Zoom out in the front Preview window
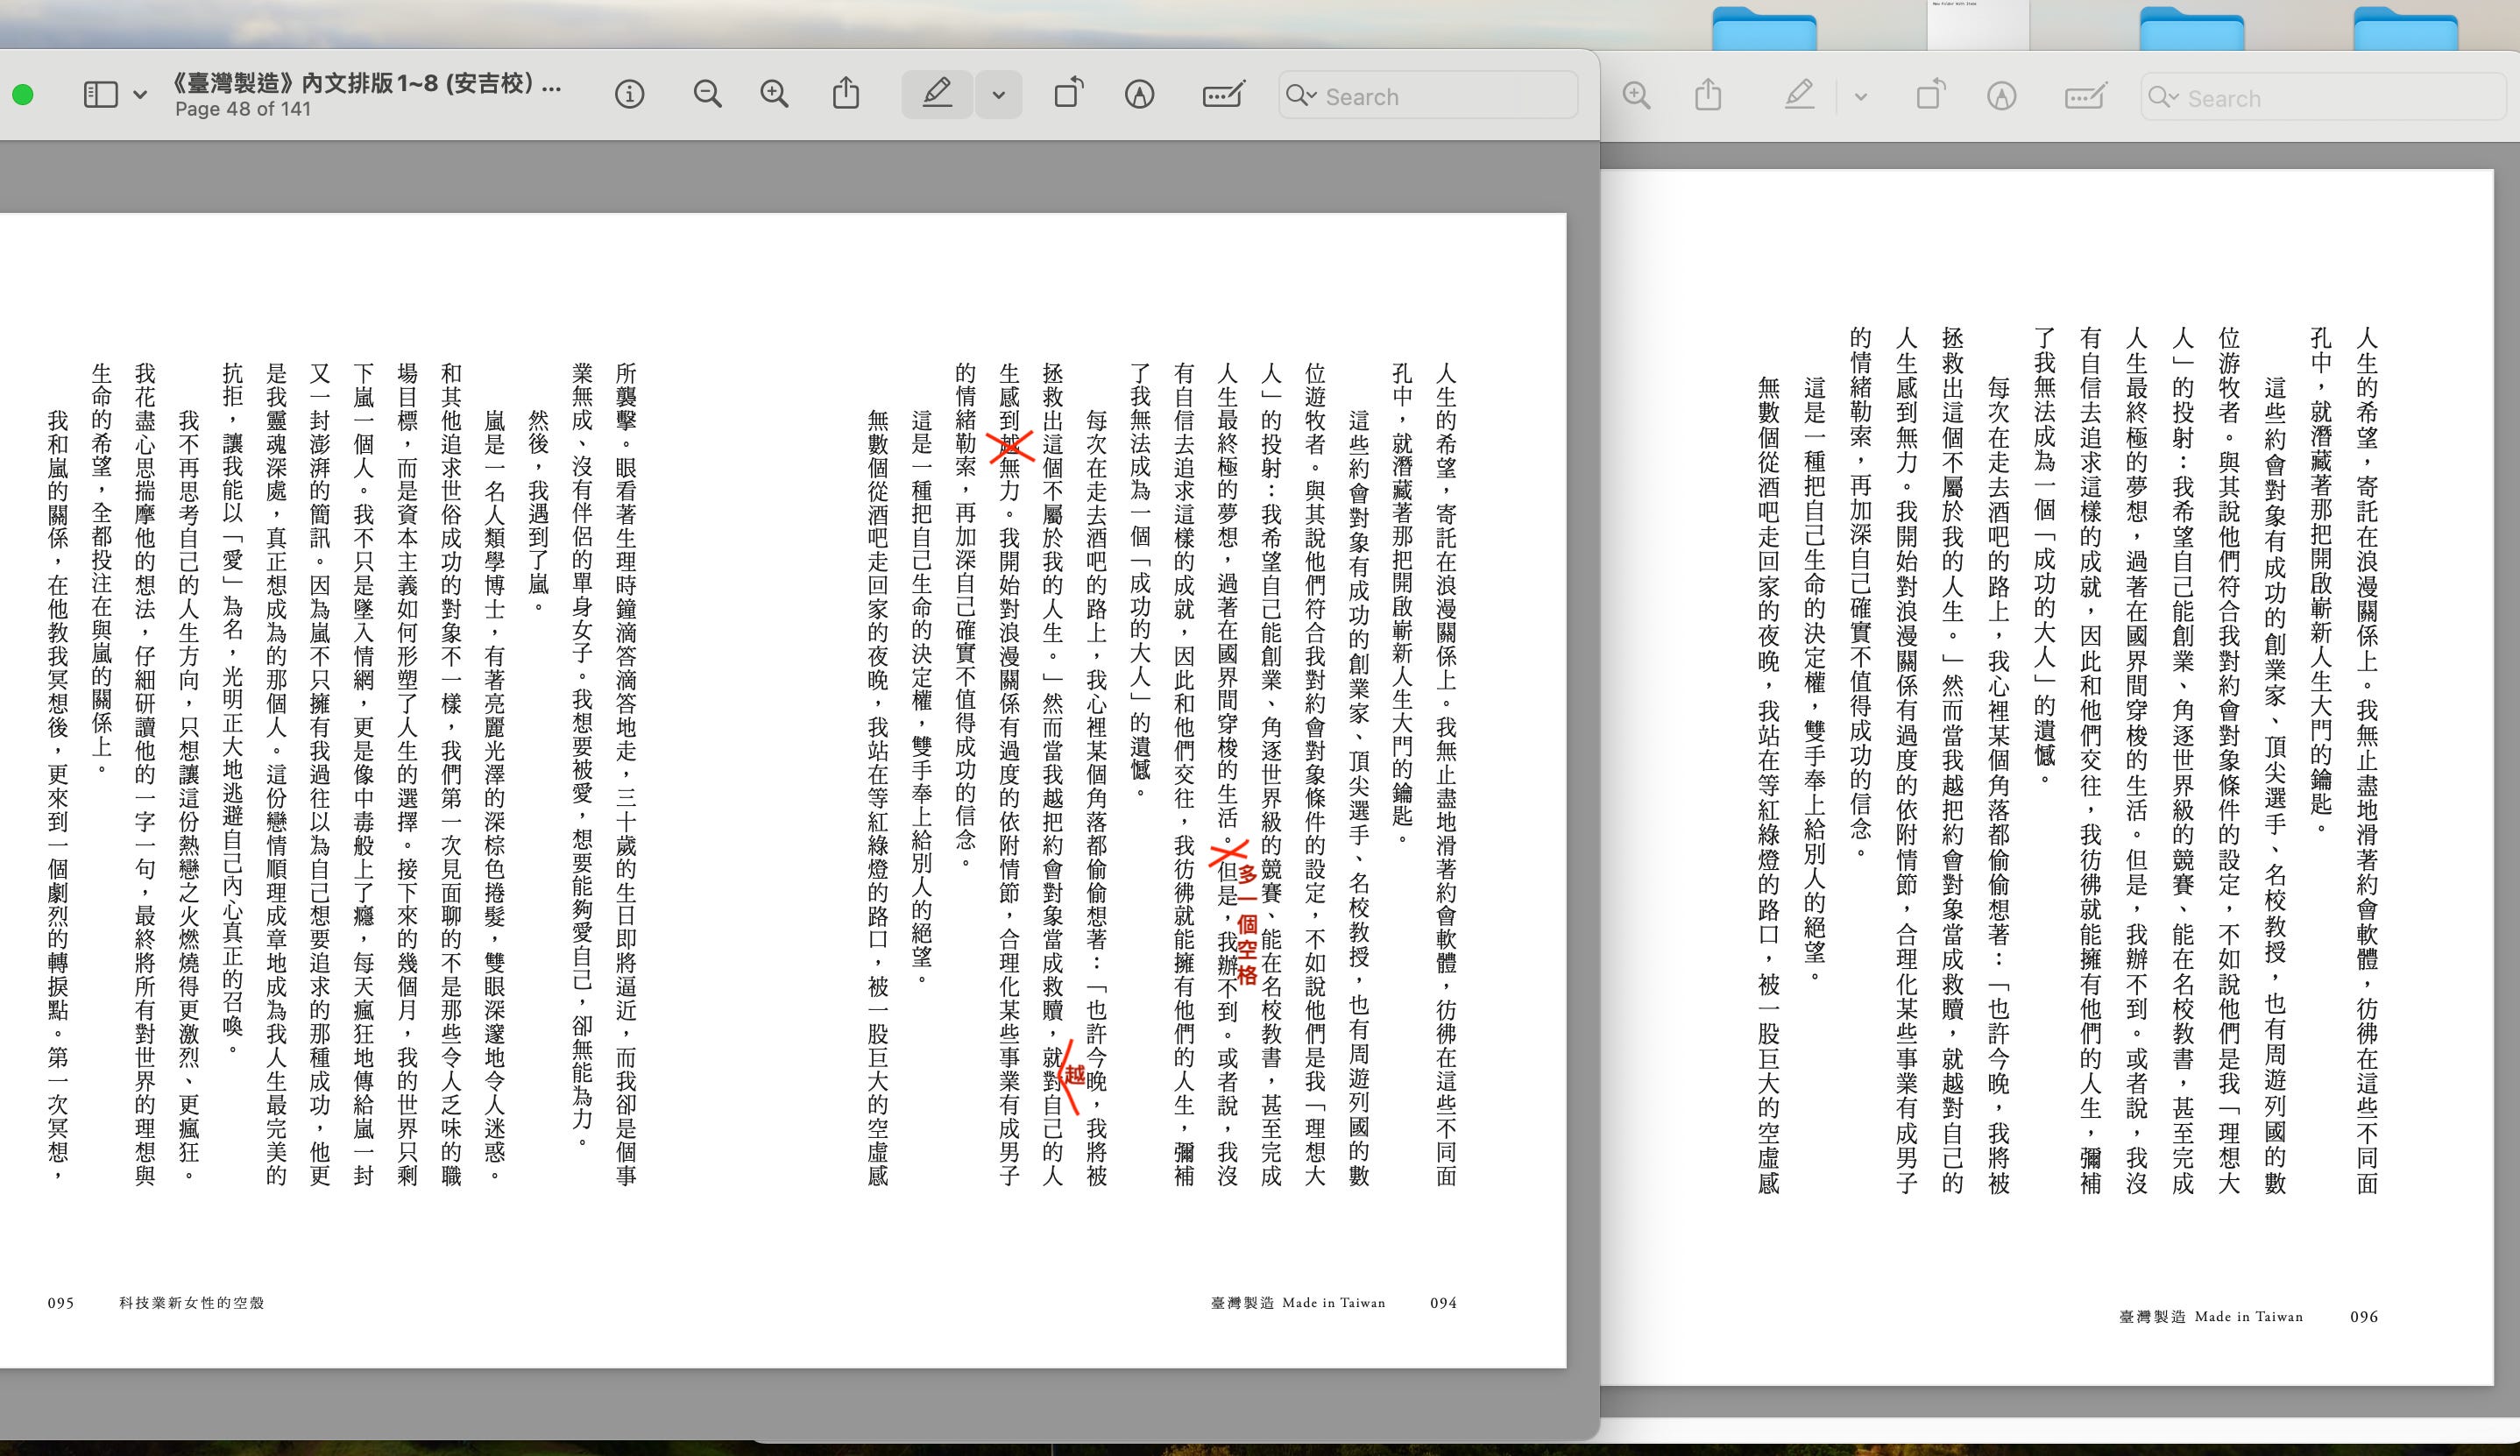Viewport: 2520px width, 1456px height. pos(707,95)
